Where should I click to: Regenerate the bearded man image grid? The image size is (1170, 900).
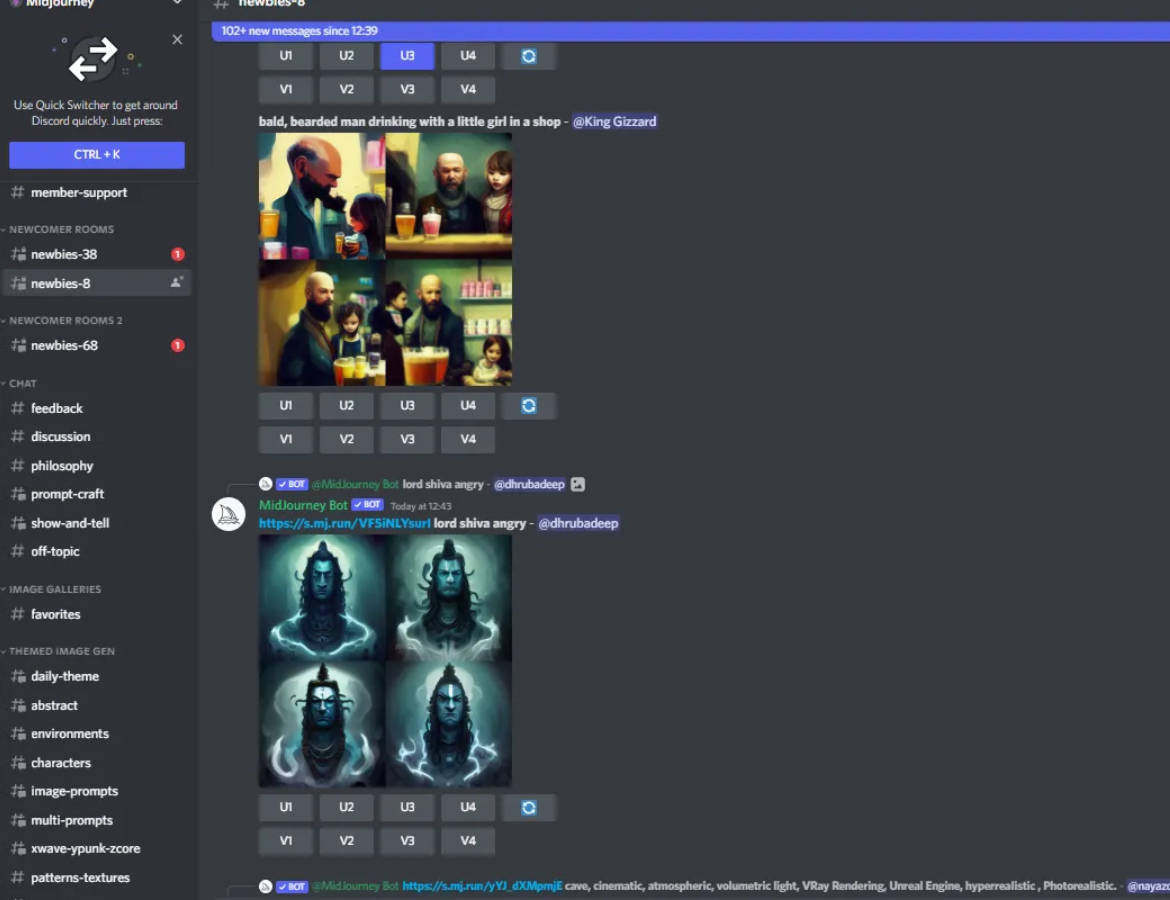(528, 406)
